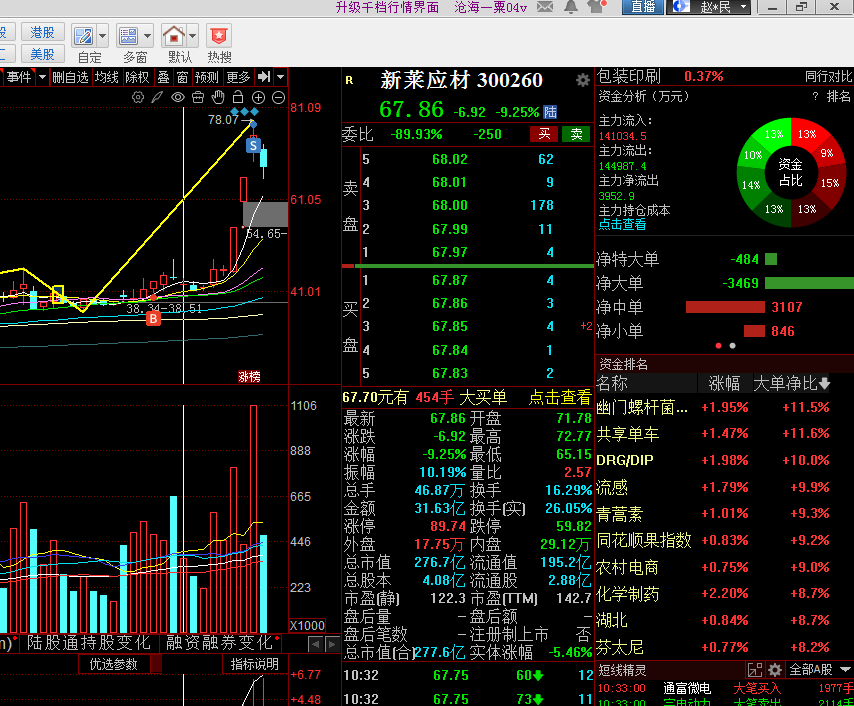Click the red 买 buy button

pos(544,134)
